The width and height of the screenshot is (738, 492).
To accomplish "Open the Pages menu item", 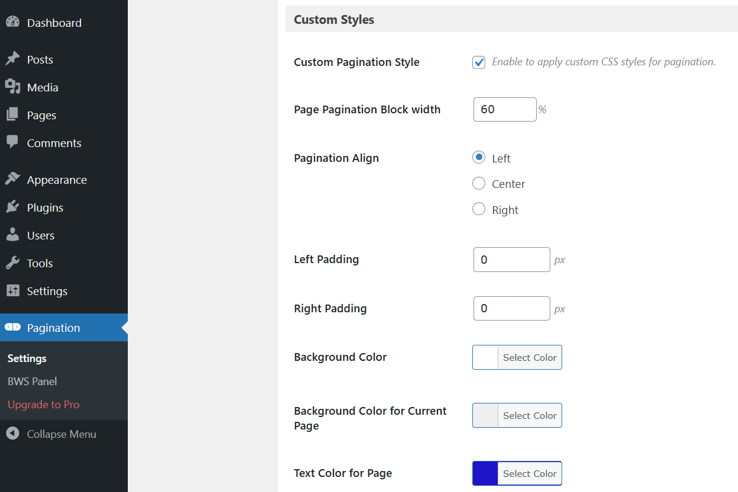I will 64,115.
